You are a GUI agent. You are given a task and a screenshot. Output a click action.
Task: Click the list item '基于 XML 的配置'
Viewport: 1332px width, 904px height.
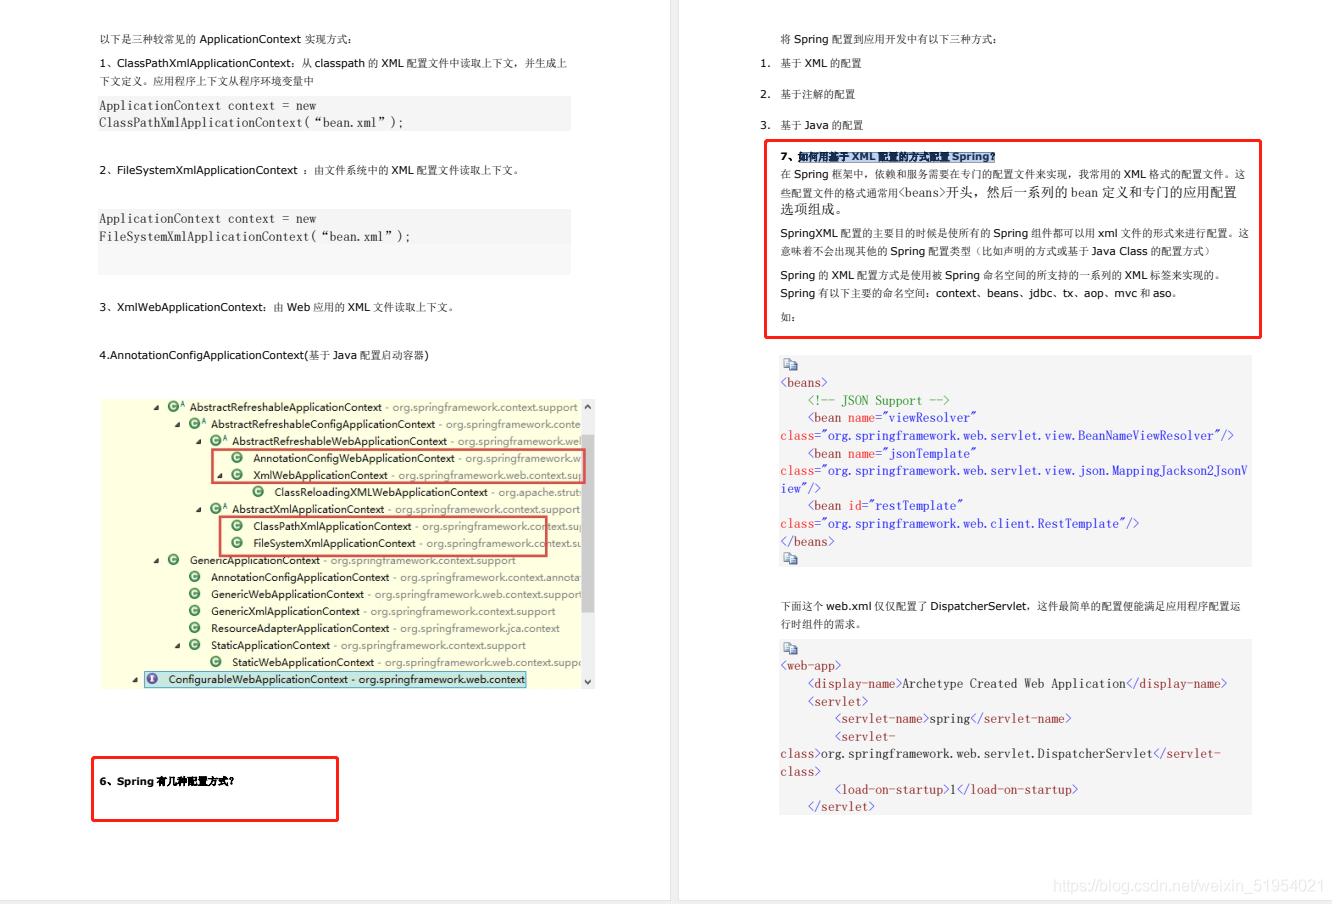click(x=820, y=63)
